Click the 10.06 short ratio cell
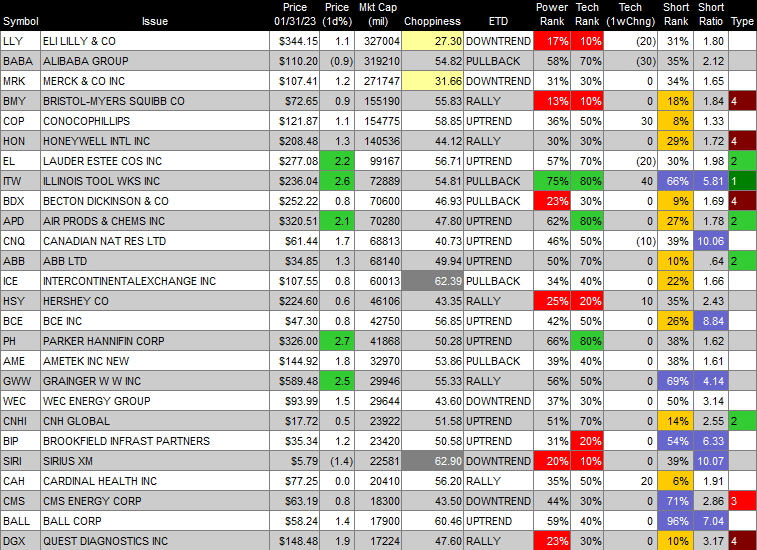This screenshot has width=757, height=550. click(x=711, y=241)
